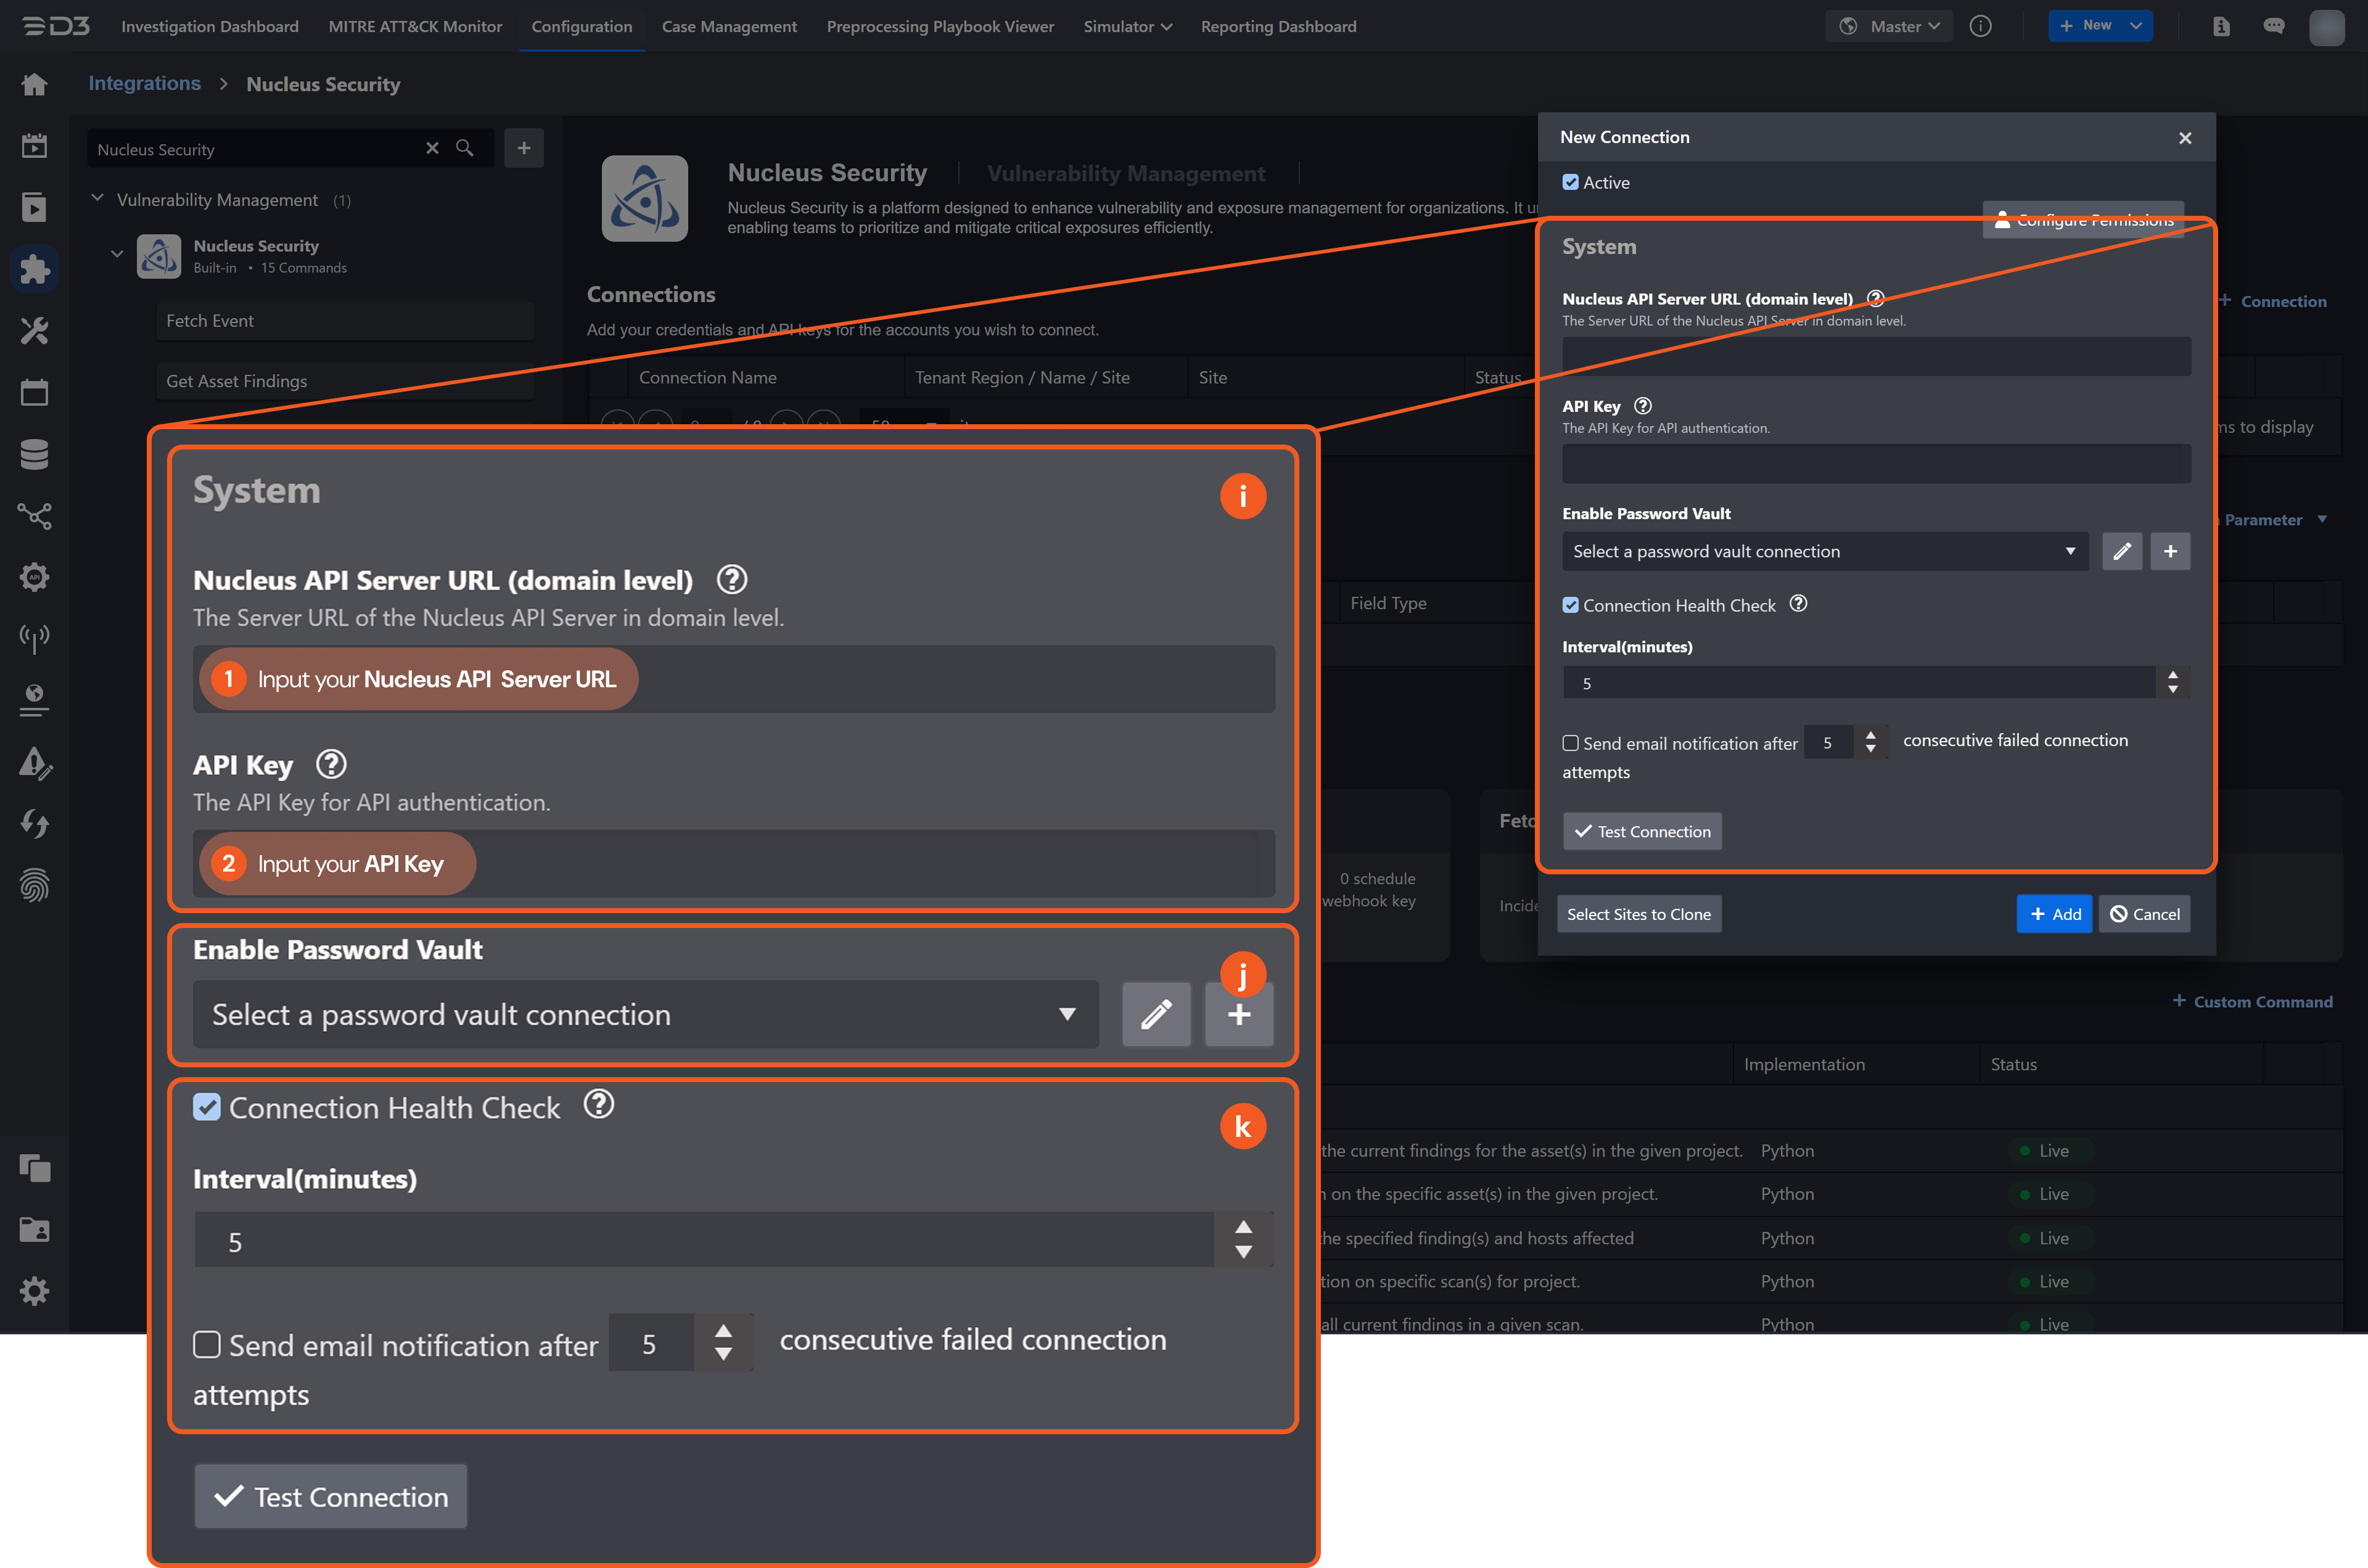Viewport: 2368px width, 1568px height.
Task: Open the Simulator menu
Action: point(1127,27)
